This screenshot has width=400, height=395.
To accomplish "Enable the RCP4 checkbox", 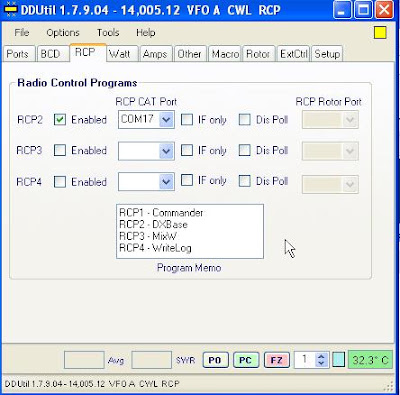I will pyautogui.click(x=60, y=182).
